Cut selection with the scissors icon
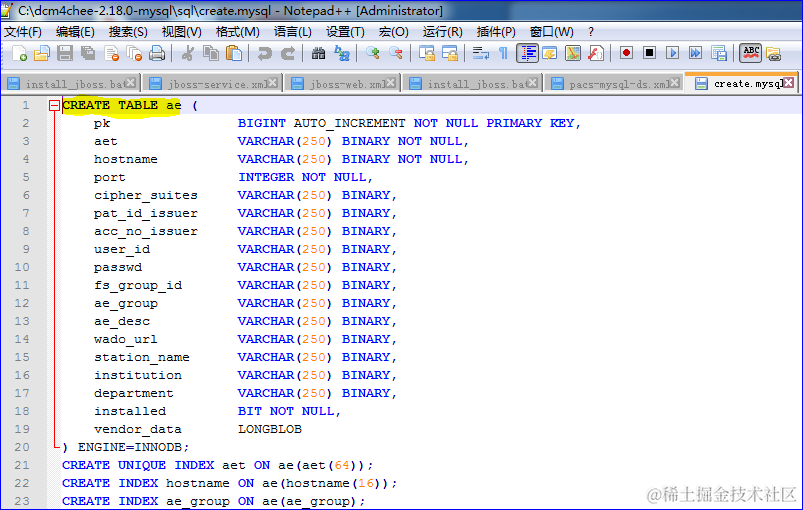The height and width of the screenshot is (510, 803). pos(187,53)
